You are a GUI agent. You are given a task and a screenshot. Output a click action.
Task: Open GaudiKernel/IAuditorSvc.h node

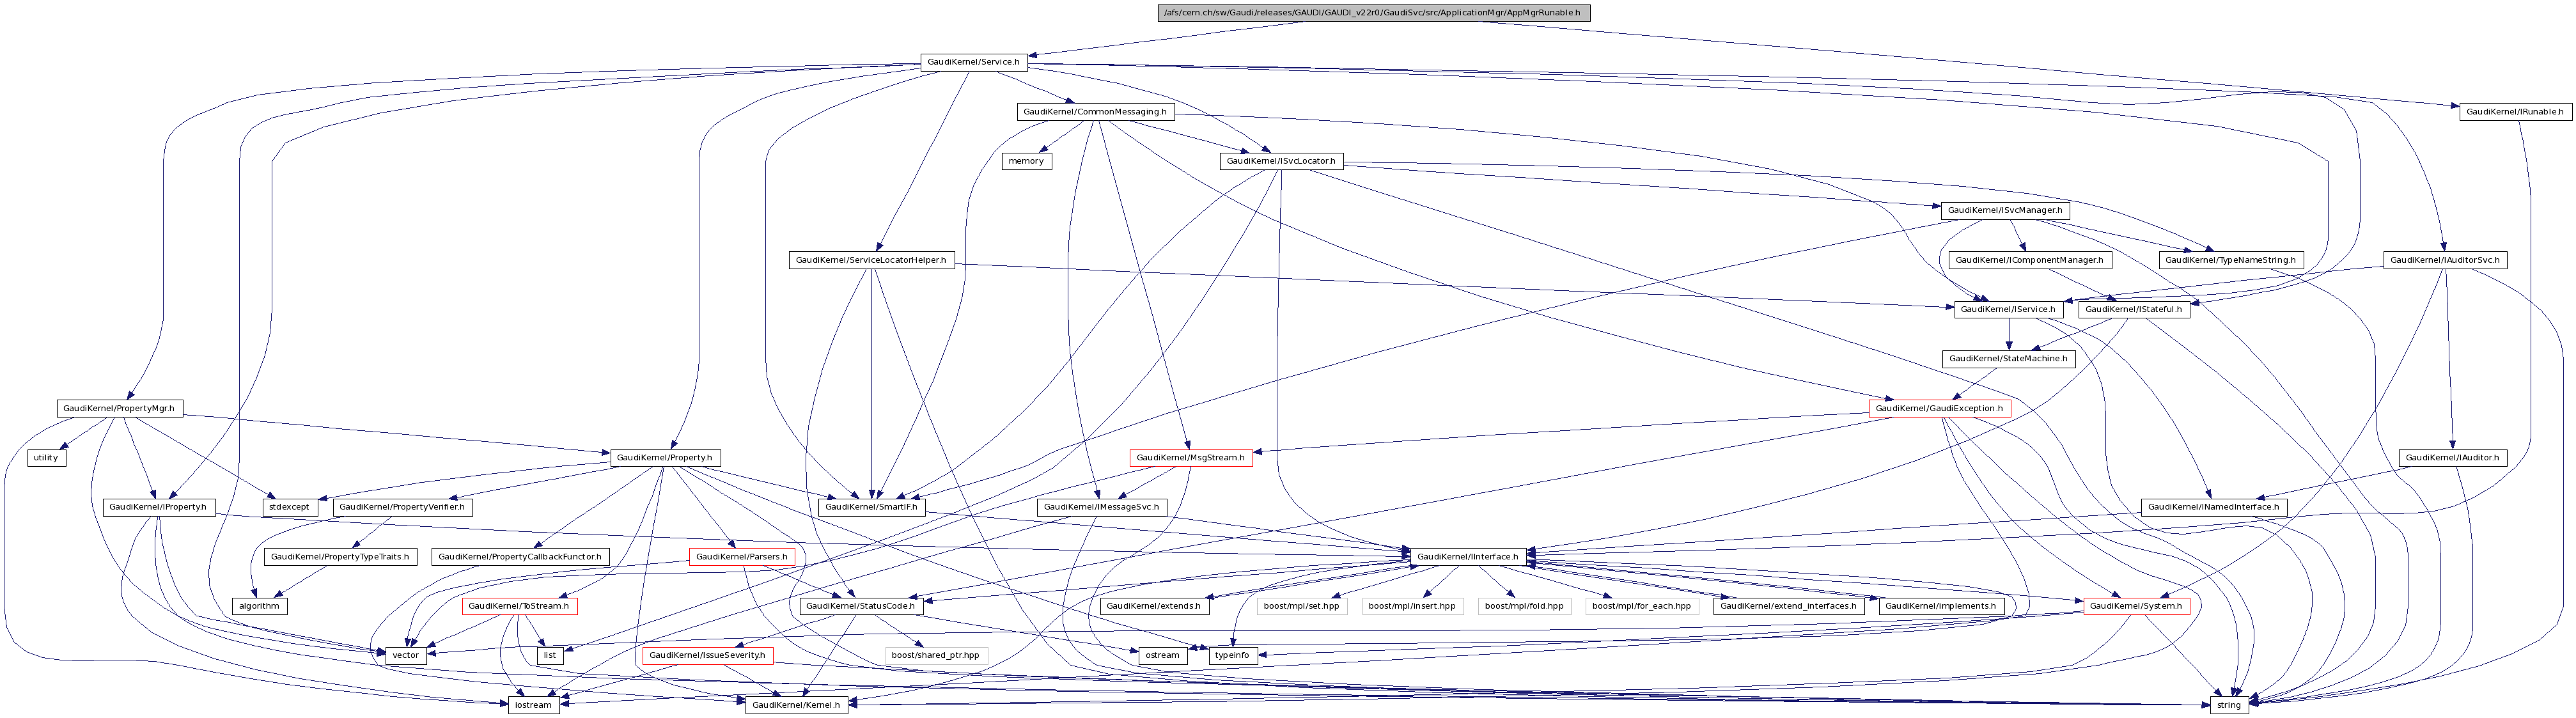click(x=2444, y=260)
